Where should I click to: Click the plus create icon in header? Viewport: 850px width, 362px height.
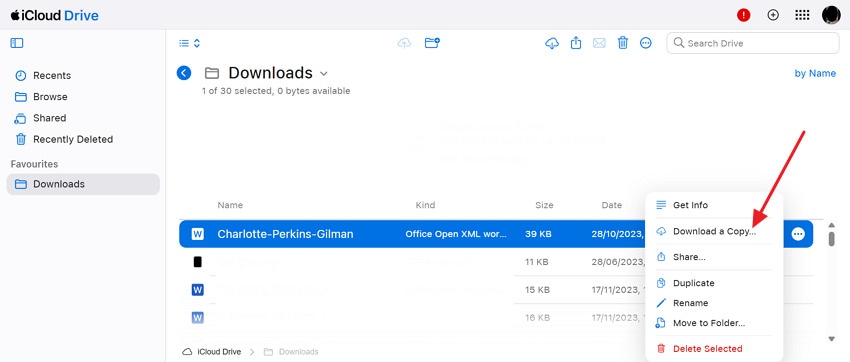click(x=773, y=15)
